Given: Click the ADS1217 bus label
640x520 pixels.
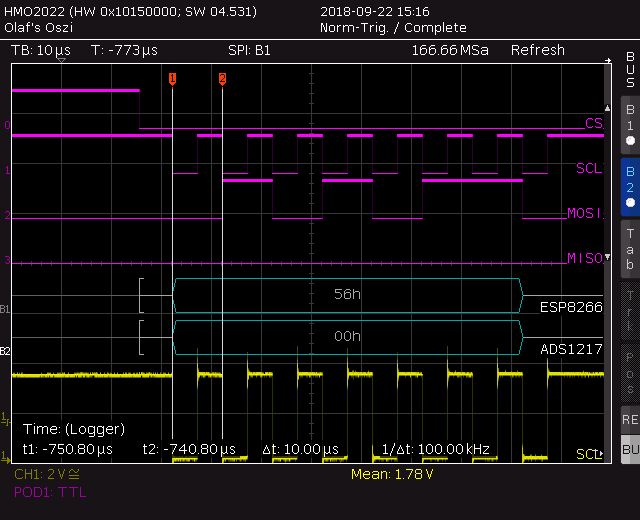Looking at the screenshot, I should pyautogui.click(x=571, y=349).
